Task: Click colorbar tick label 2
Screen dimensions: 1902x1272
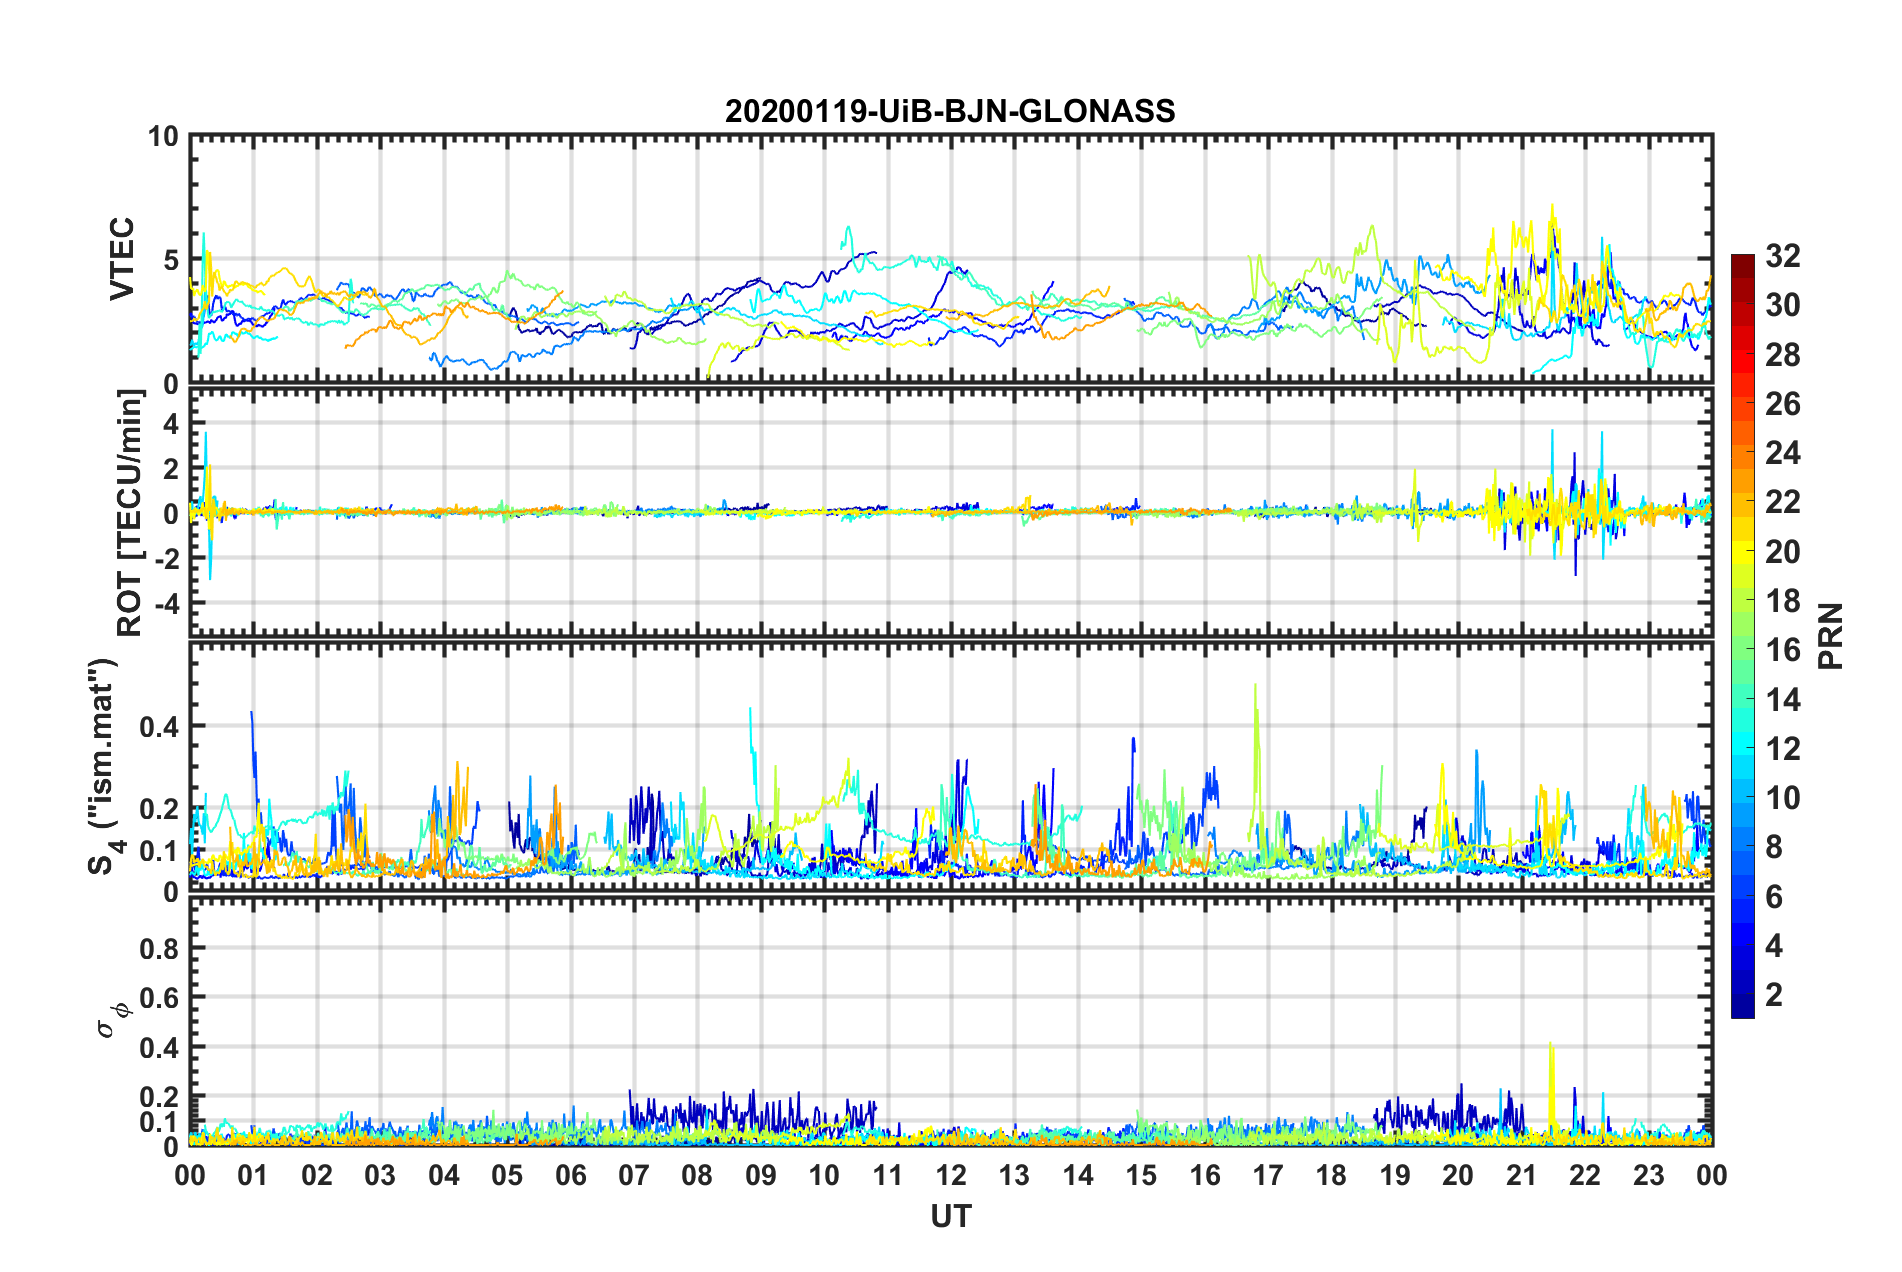Action: (1774, 994)
